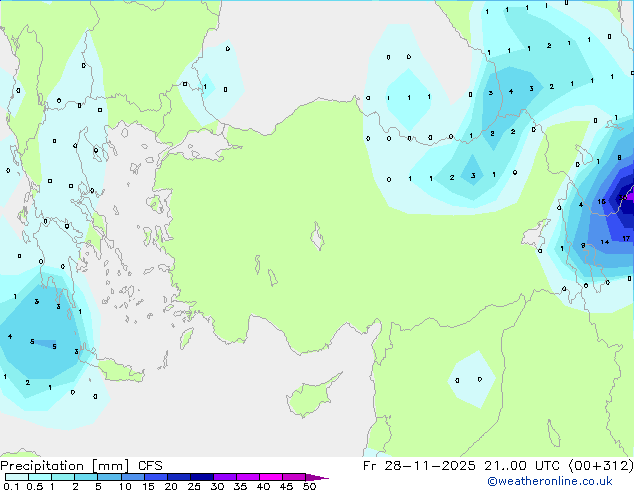This screenshot has height=490, width=634.
Task: Click the precipitation value '16' on the map
Action: (602, 201)
